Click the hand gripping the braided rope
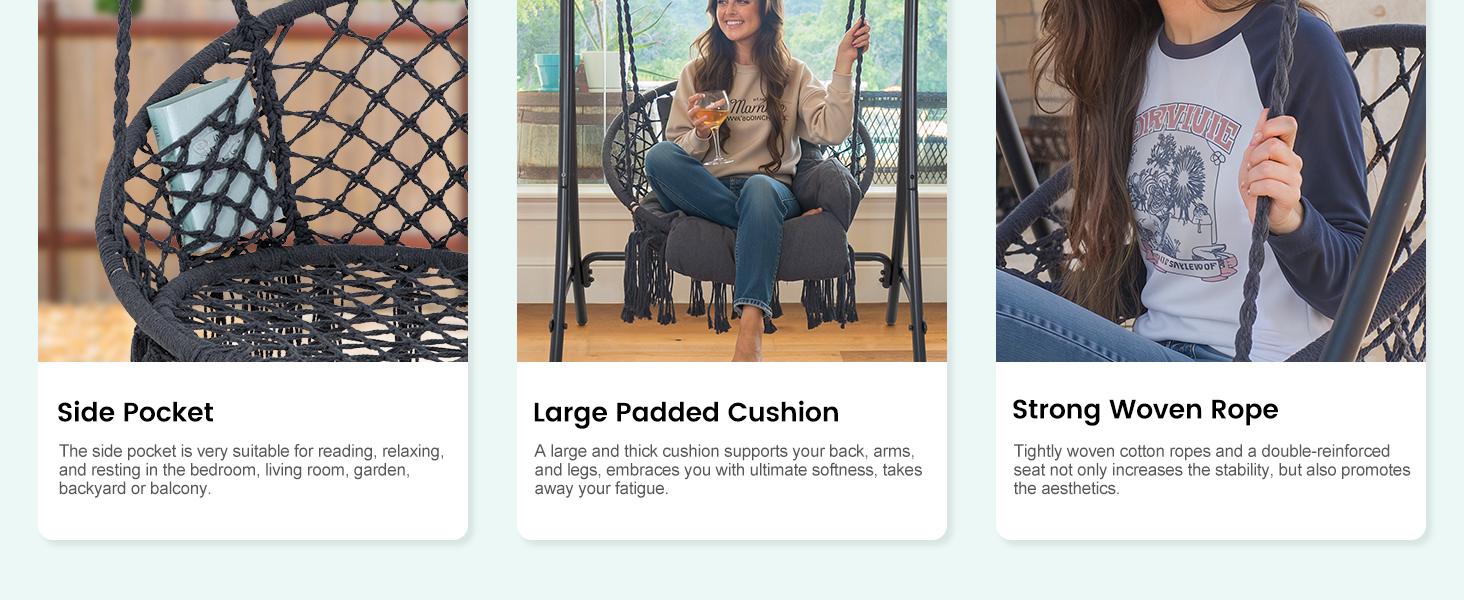 point(1272,170)
